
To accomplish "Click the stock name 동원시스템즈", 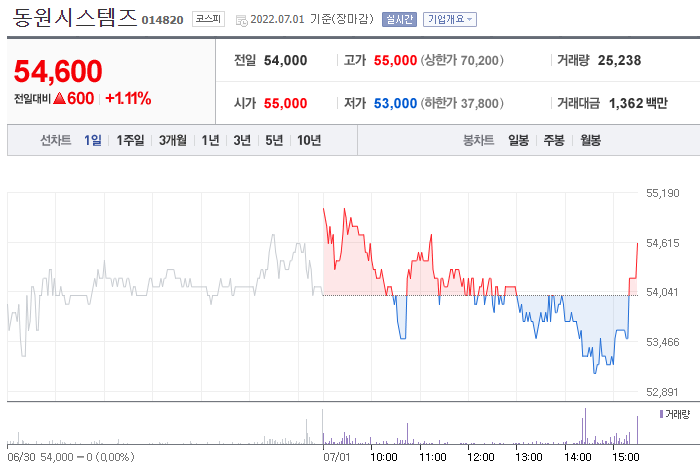I will (x=75, y=18).
